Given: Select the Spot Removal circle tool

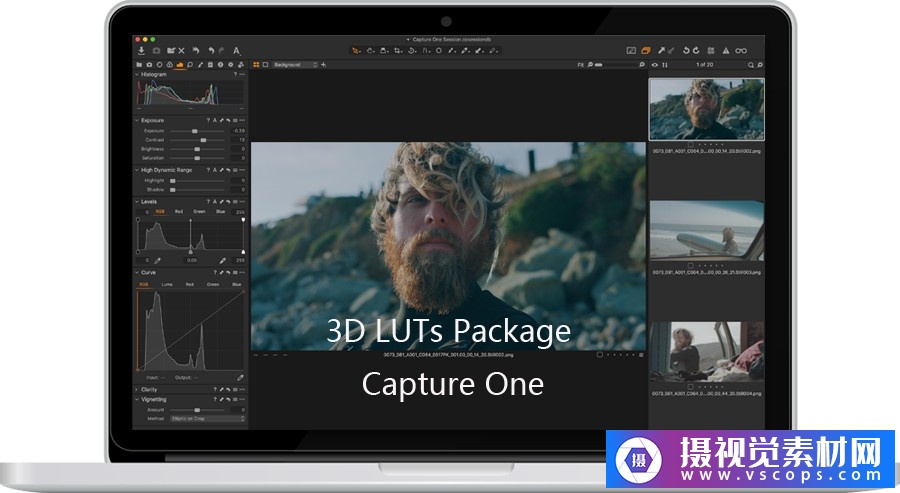Looking at the screenshot, I should click(439, 51).
